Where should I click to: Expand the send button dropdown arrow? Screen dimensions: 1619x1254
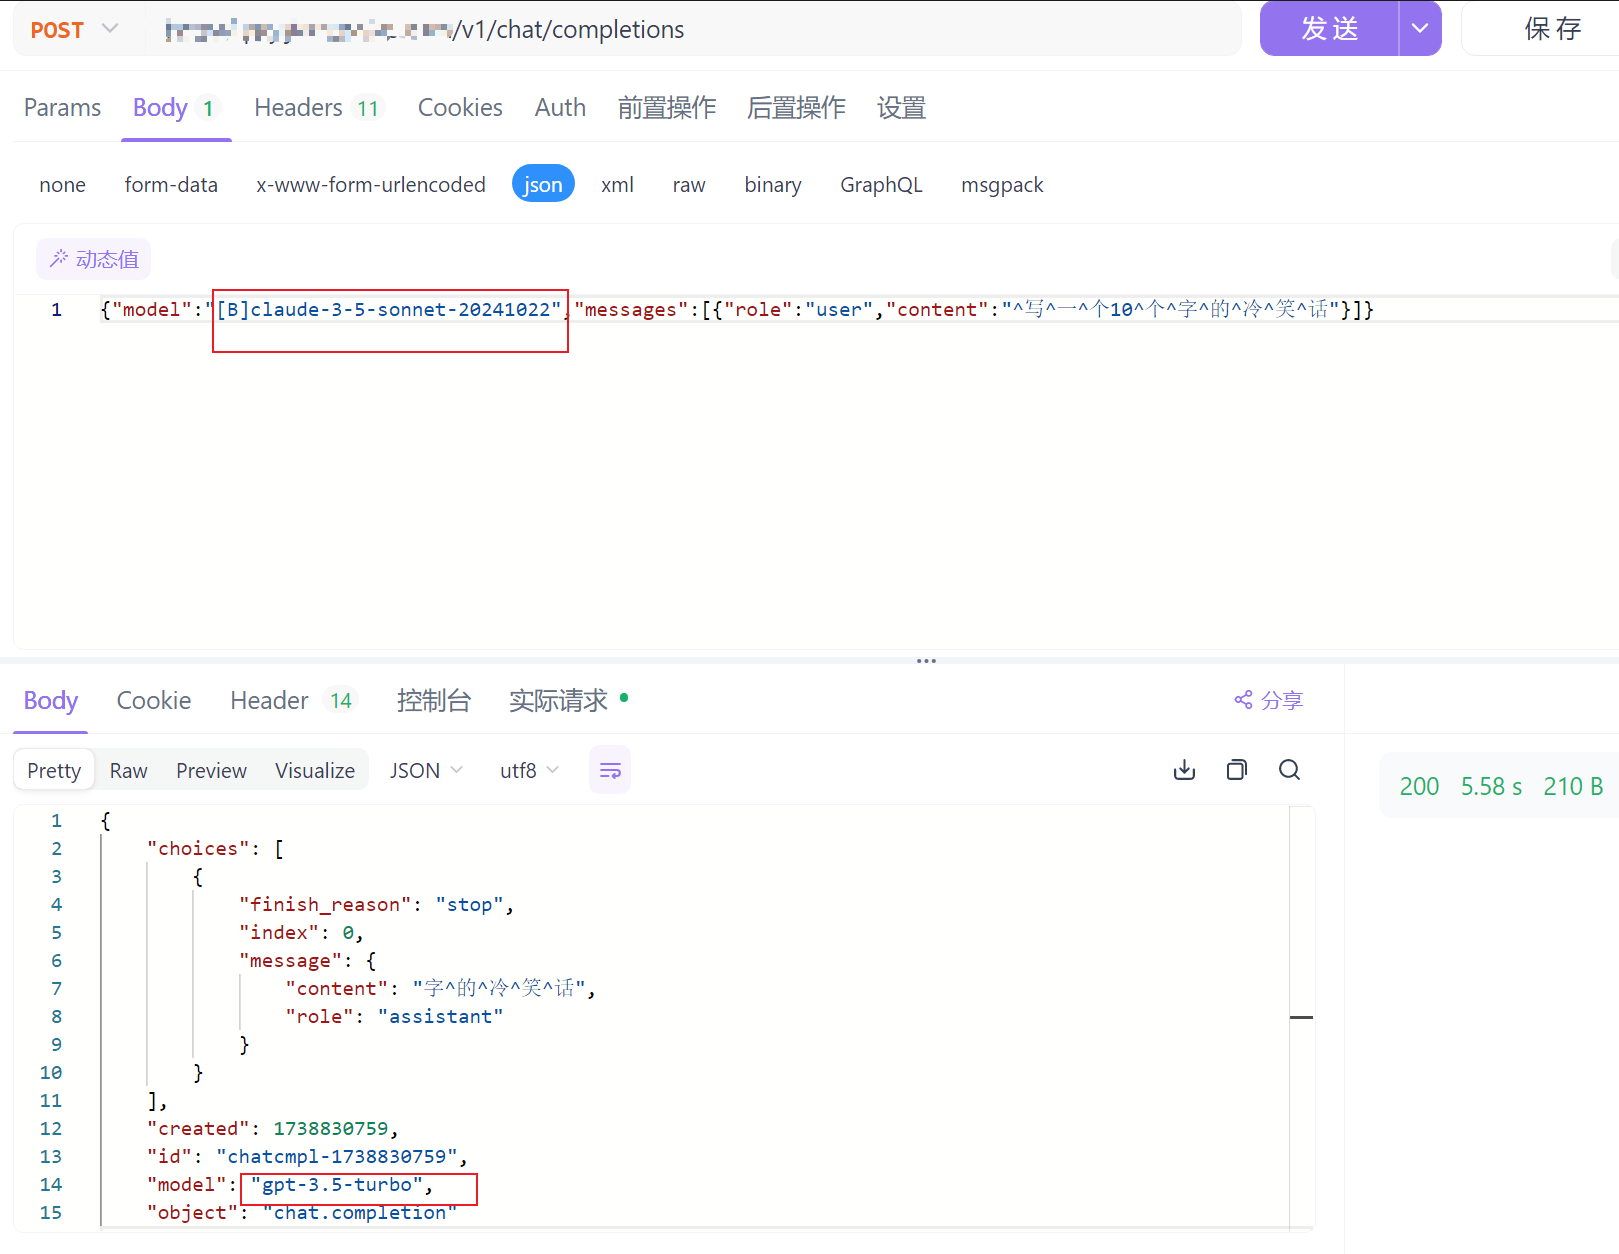(1420, 28)
